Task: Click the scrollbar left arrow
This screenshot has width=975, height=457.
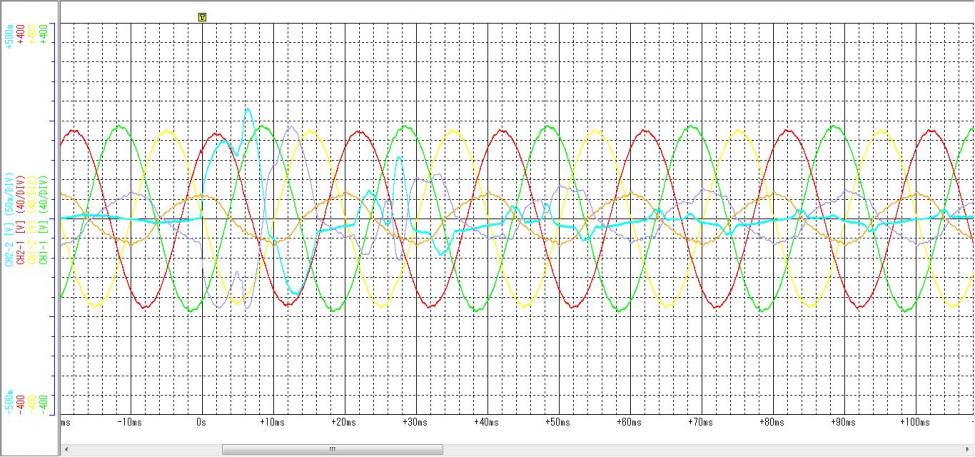Action: [67, 449]
